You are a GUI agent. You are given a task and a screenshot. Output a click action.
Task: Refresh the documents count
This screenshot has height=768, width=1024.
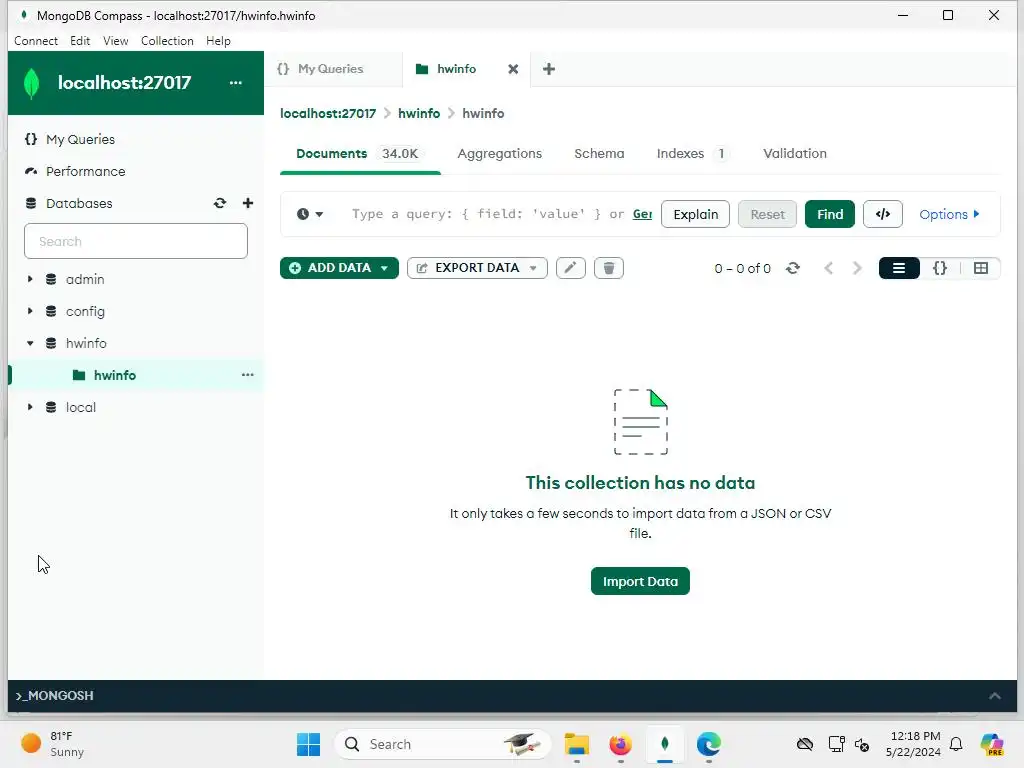click(x=793, y=268)
